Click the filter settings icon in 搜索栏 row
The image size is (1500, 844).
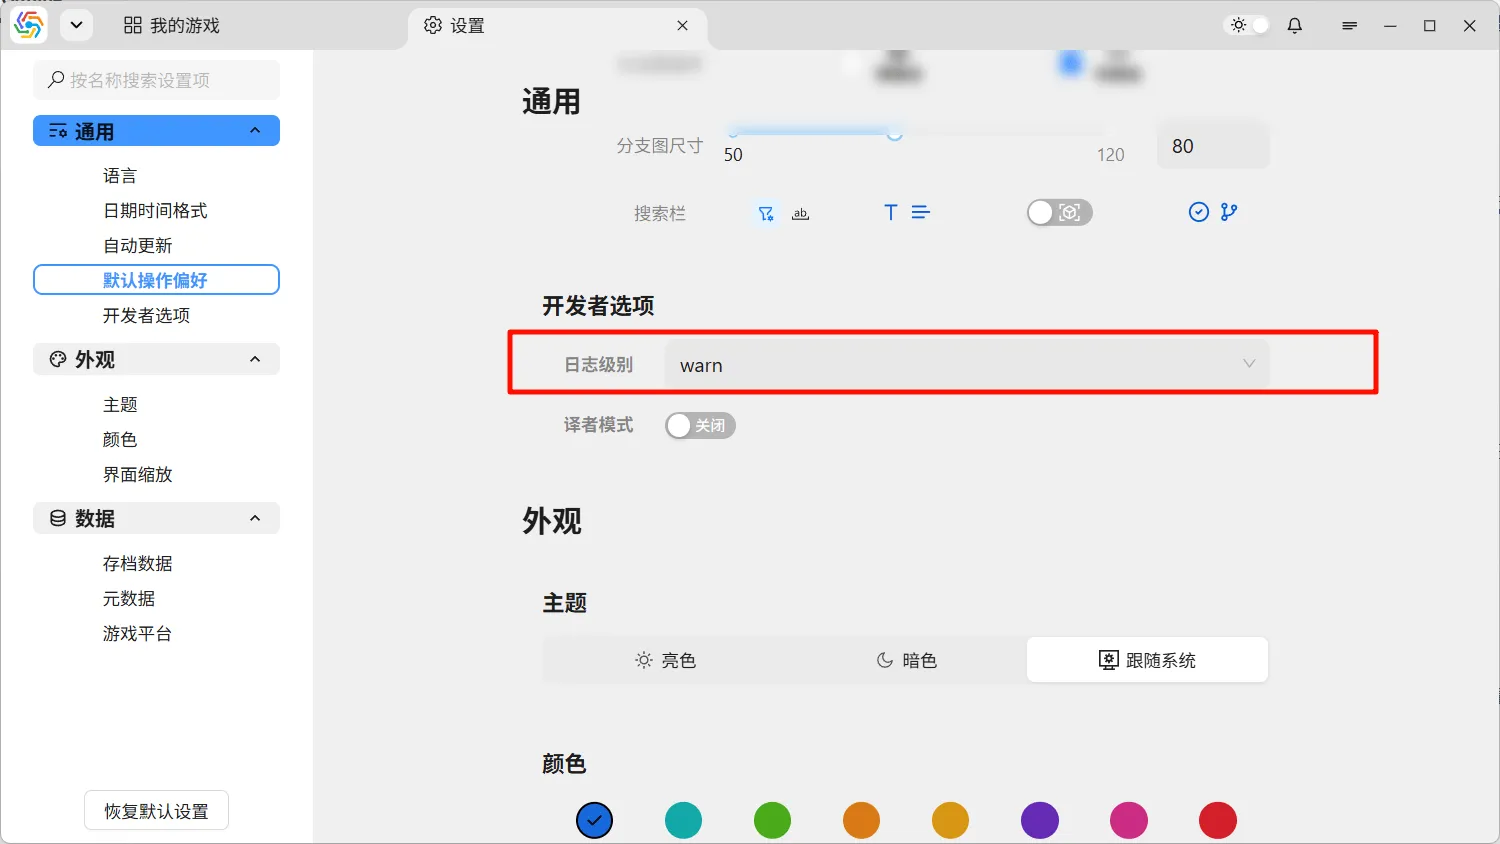tap(766, 213)
